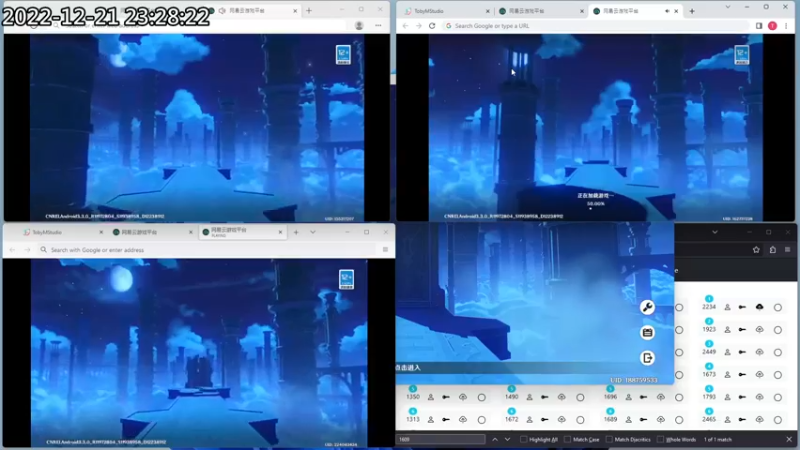Enable the Match Case checkbox
Image resolution: width=800 pixels, height=450 pixels.
tap(567, 439)
